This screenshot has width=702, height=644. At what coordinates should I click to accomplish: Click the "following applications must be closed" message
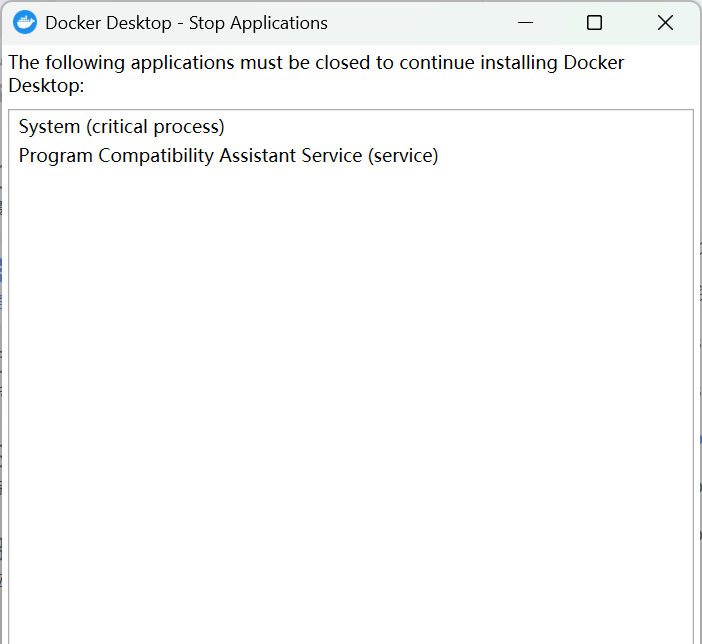click(250, 63)
